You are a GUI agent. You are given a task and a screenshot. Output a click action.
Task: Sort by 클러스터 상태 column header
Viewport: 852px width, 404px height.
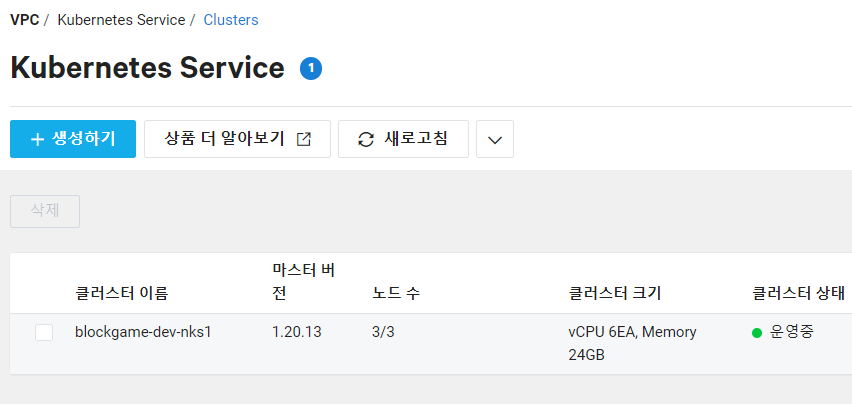click(x=798, y=294)
